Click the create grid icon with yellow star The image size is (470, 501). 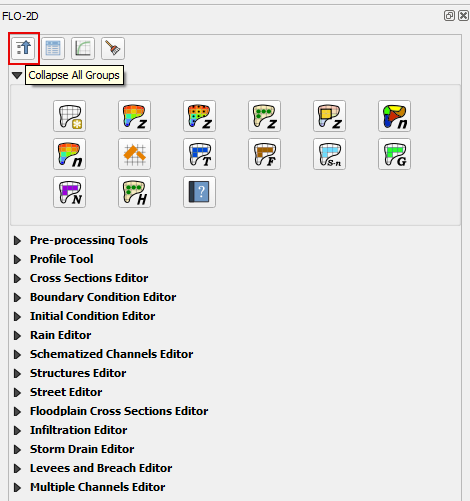70,116
